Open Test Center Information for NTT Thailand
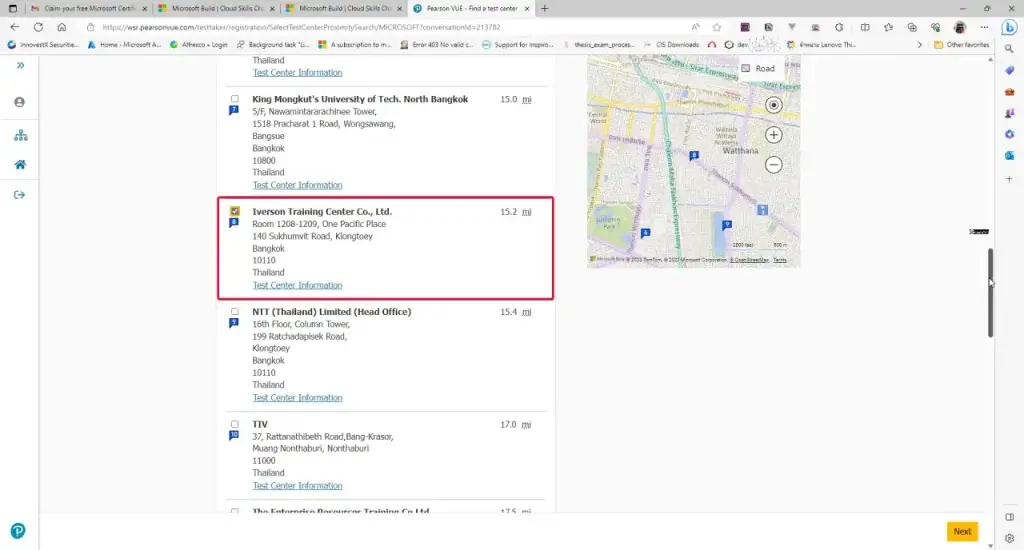Screen dimensions: 1024x550 (297, 397)
